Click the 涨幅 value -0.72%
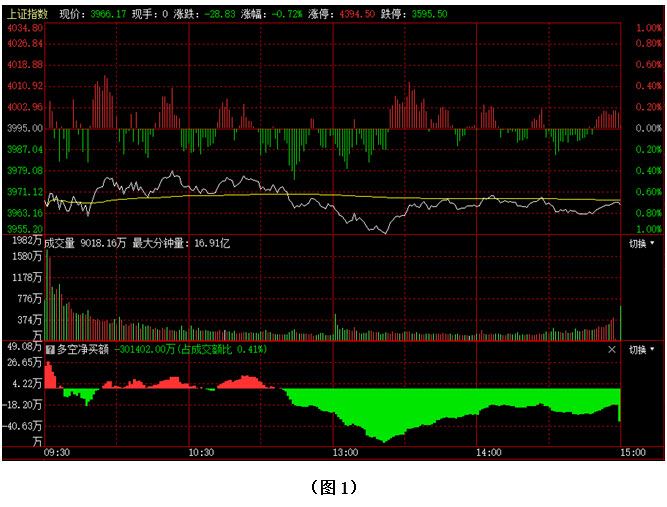 point(288,15)
